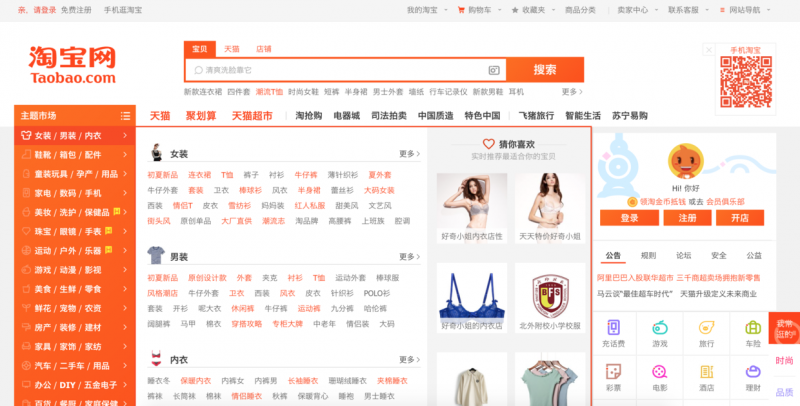Click the 登录 button in user panel
800x406 pixels.
[x=629, y=218]
